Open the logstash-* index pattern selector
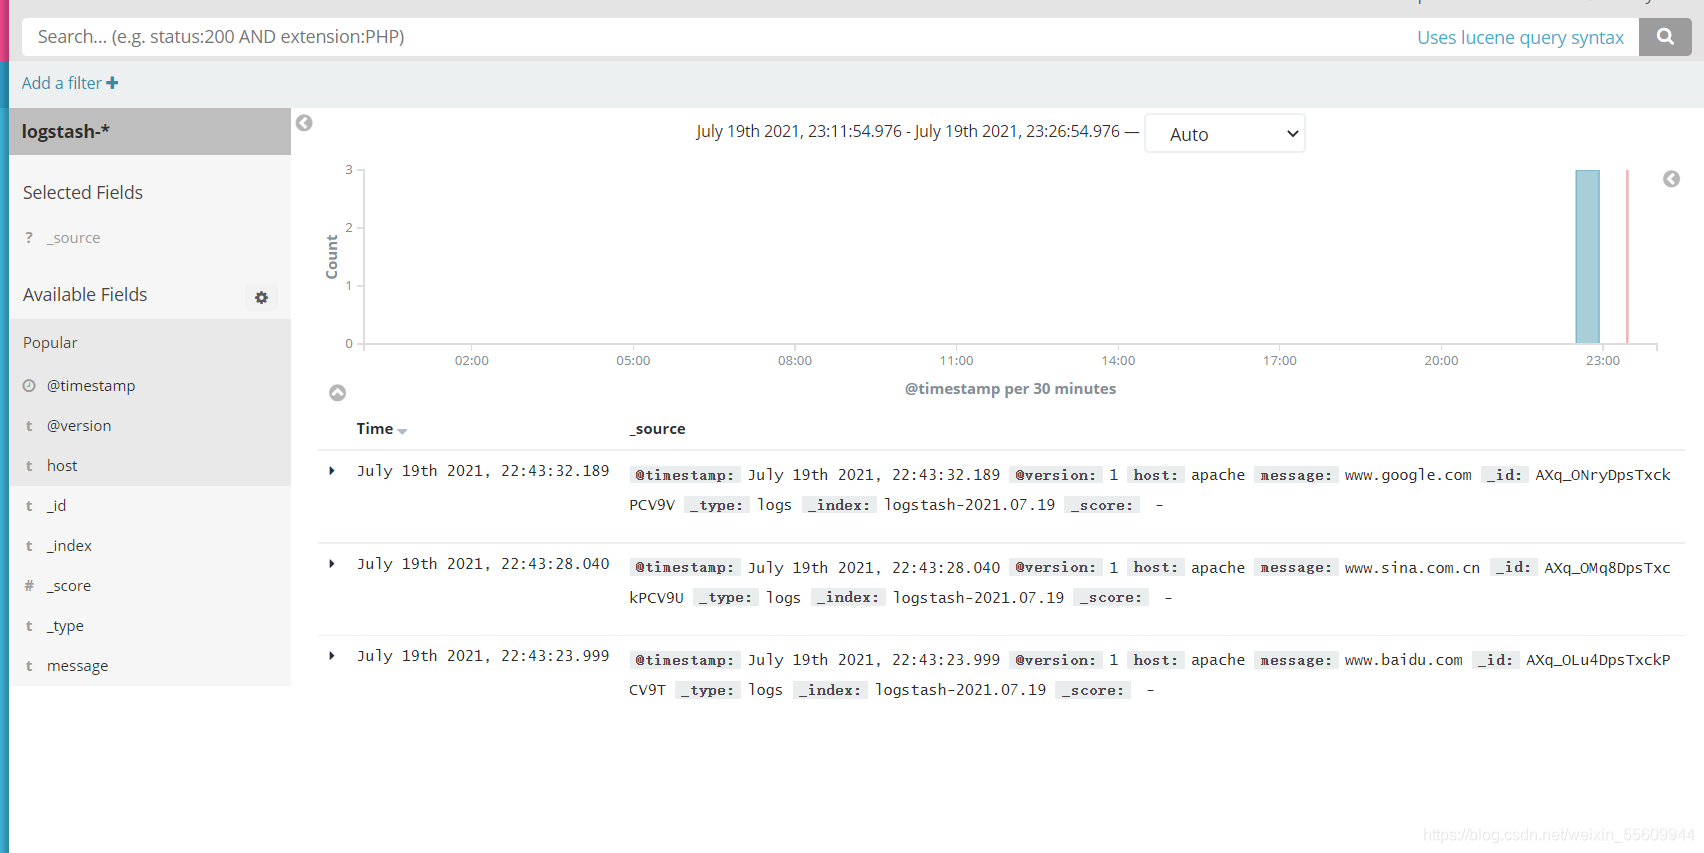 click(x=150, y=131)
